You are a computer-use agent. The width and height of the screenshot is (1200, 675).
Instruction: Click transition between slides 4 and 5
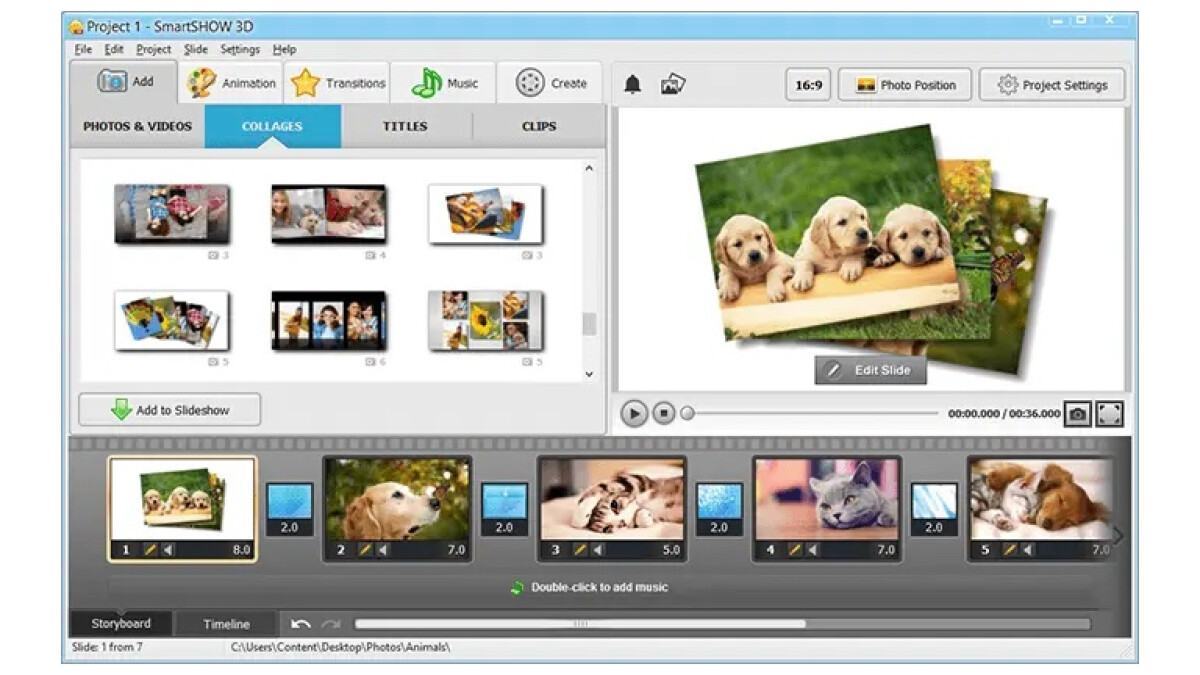(934, 509)
